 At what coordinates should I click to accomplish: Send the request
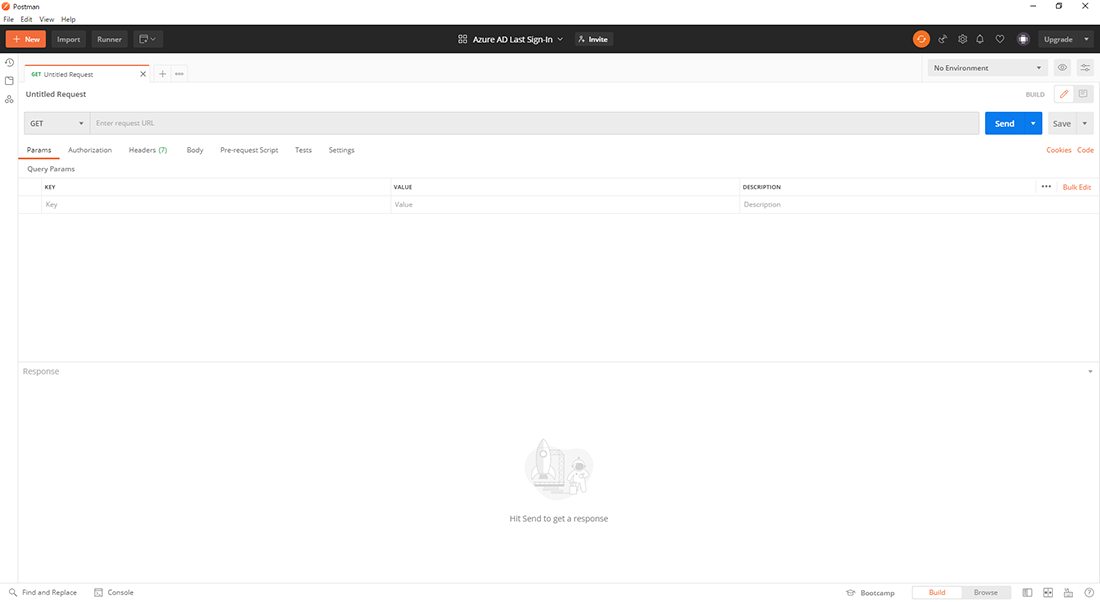pyautogui.click(x=1005, y=123)
